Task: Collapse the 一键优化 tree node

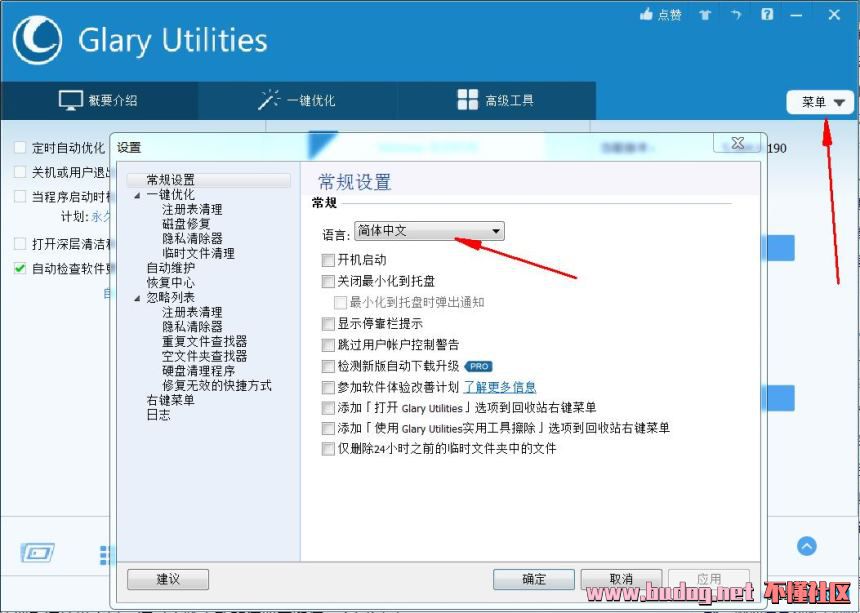Action: click(137, 195)
